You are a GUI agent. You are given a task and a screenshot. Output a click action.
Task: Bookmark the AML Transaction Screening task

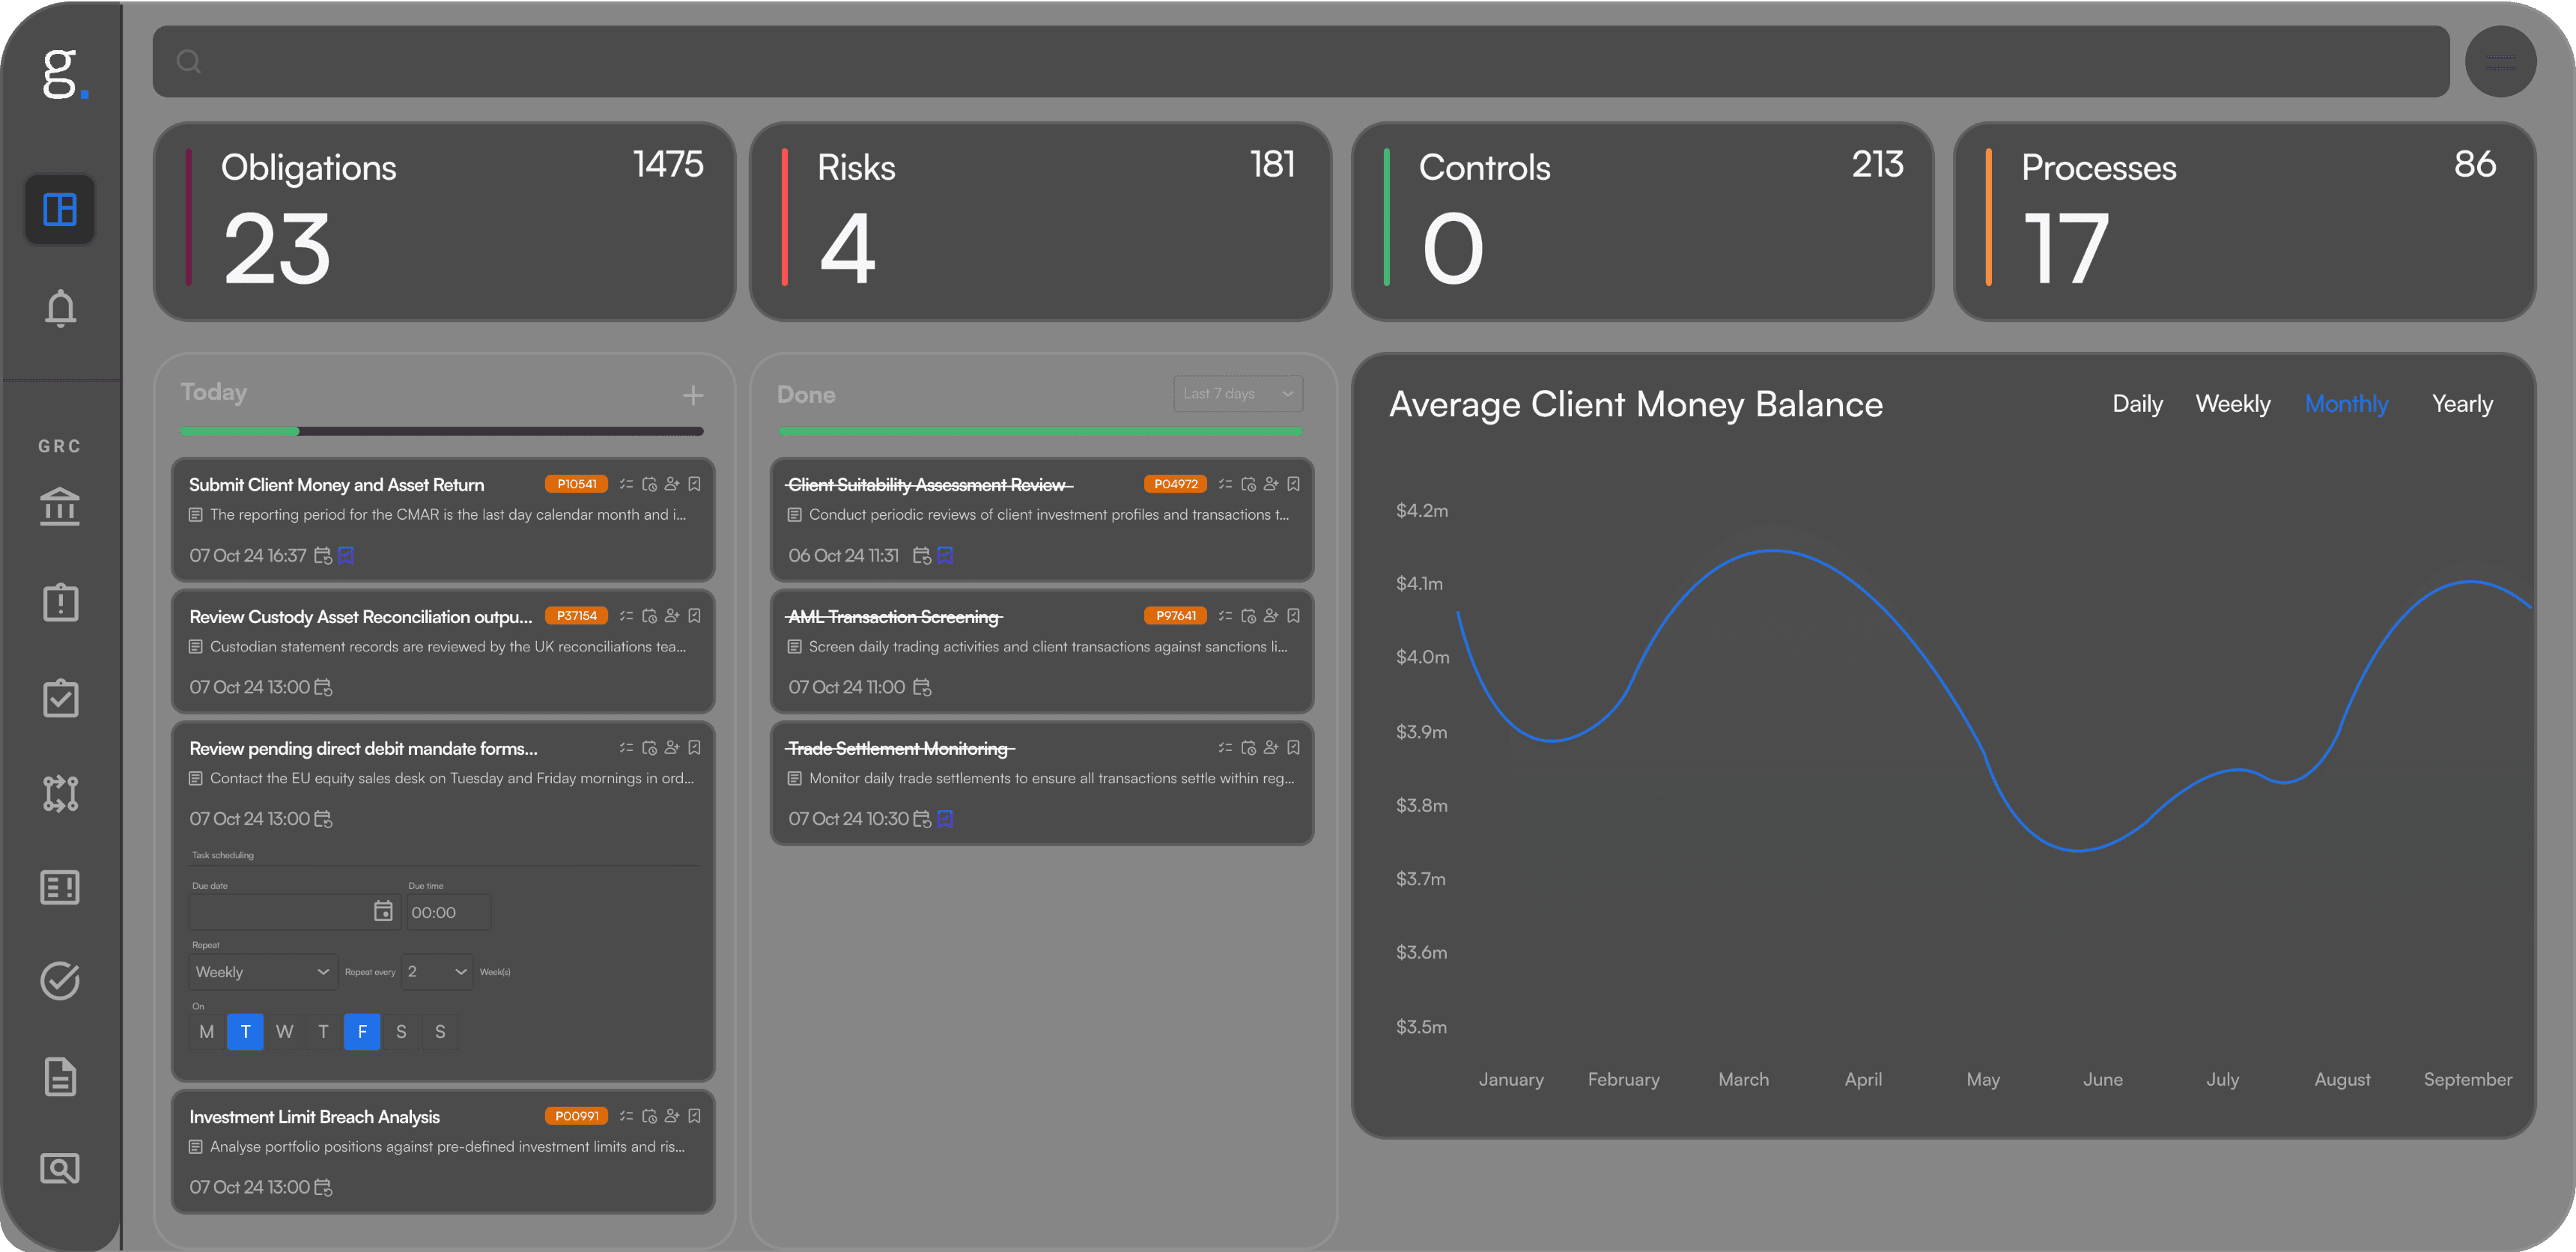point(1294,616)
